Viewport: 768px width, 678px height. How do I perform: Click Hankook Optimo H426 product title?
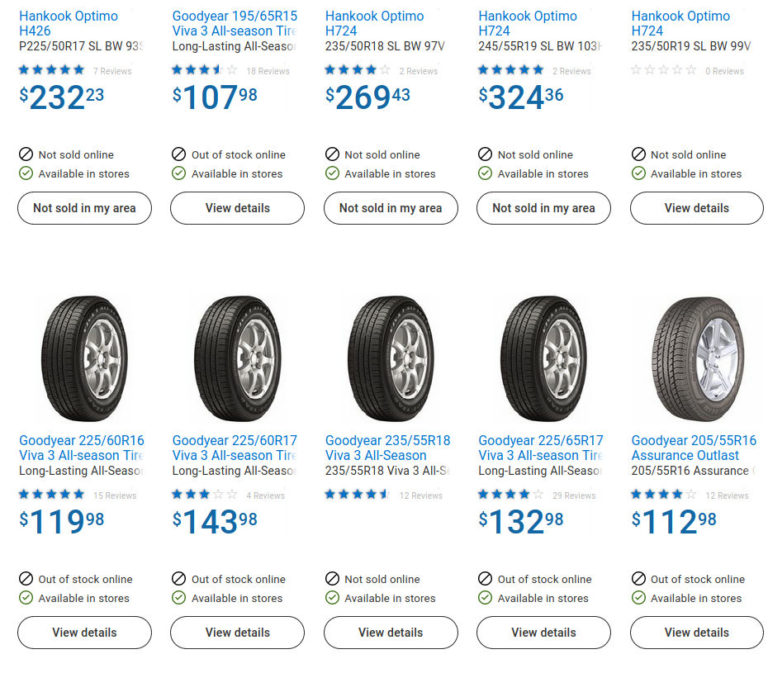click(69, 24)
